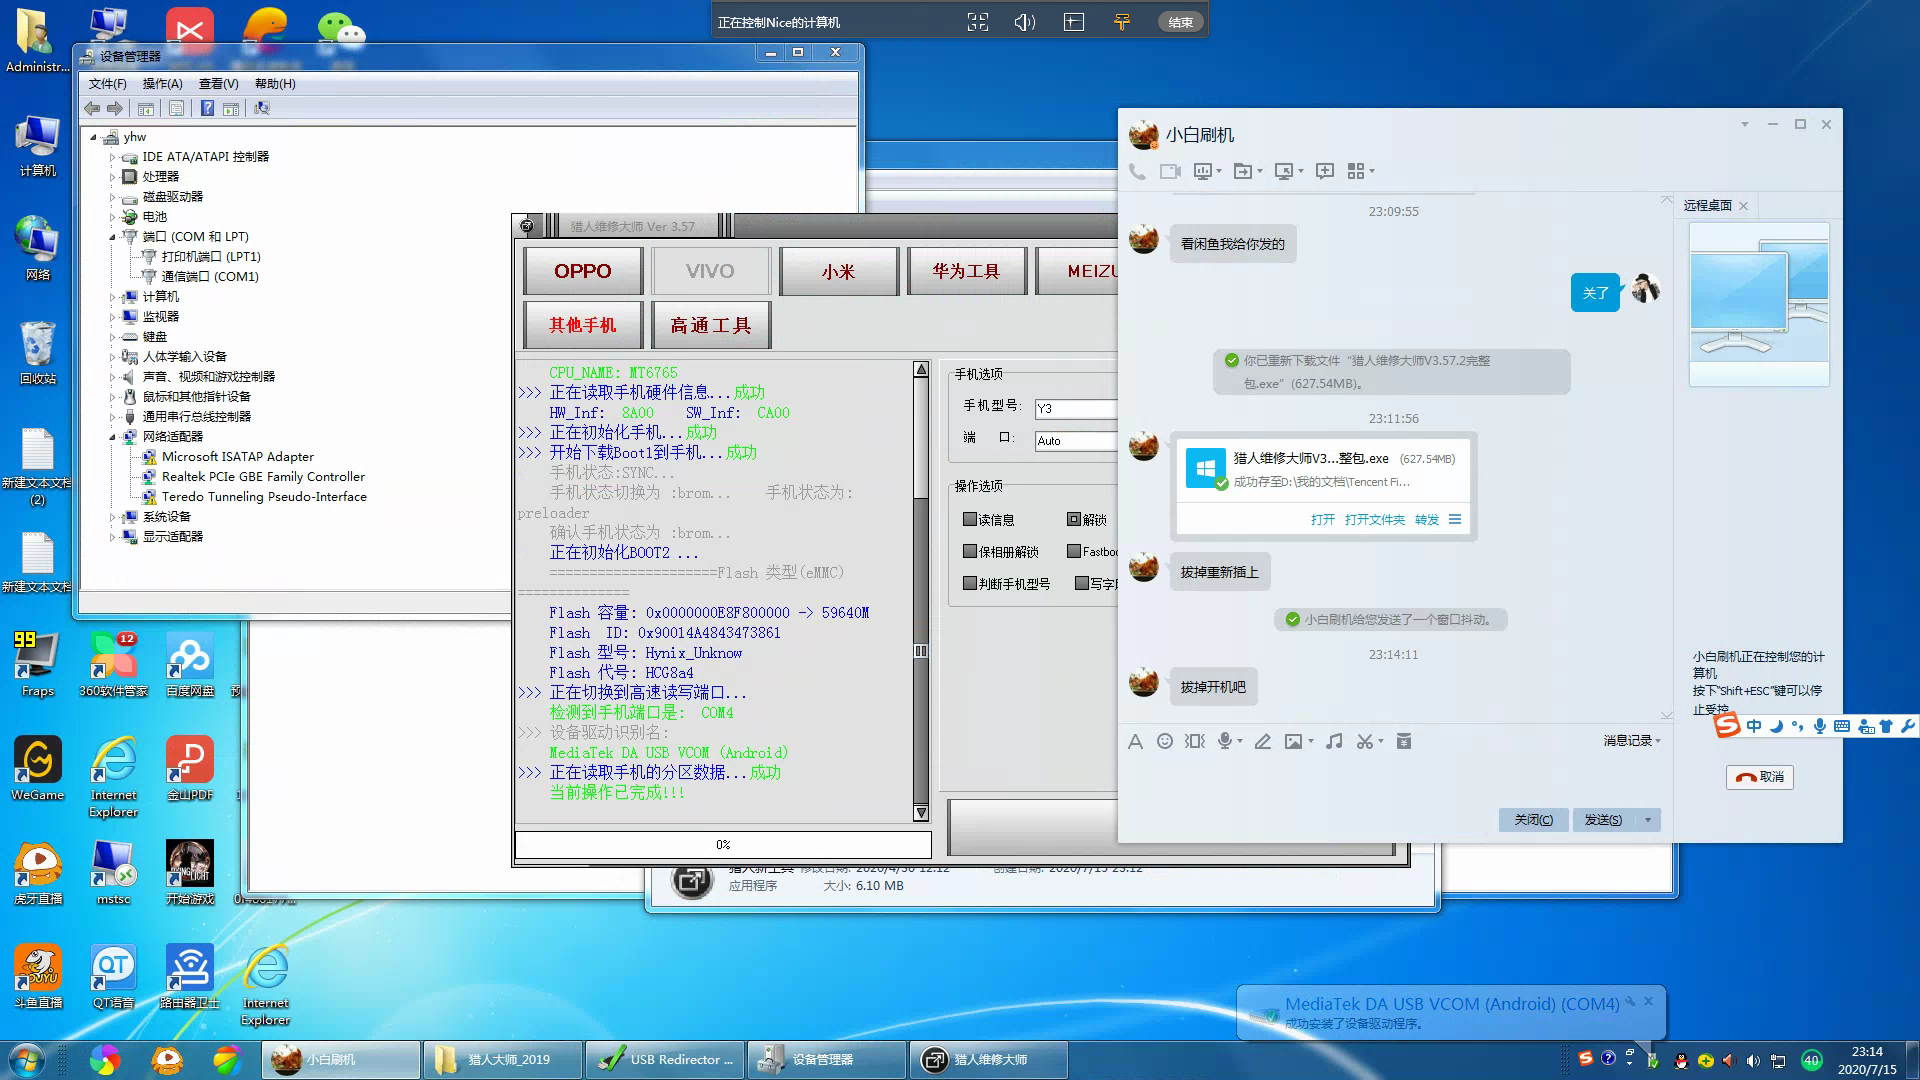Click the Windows Start button

[27, 1059]
